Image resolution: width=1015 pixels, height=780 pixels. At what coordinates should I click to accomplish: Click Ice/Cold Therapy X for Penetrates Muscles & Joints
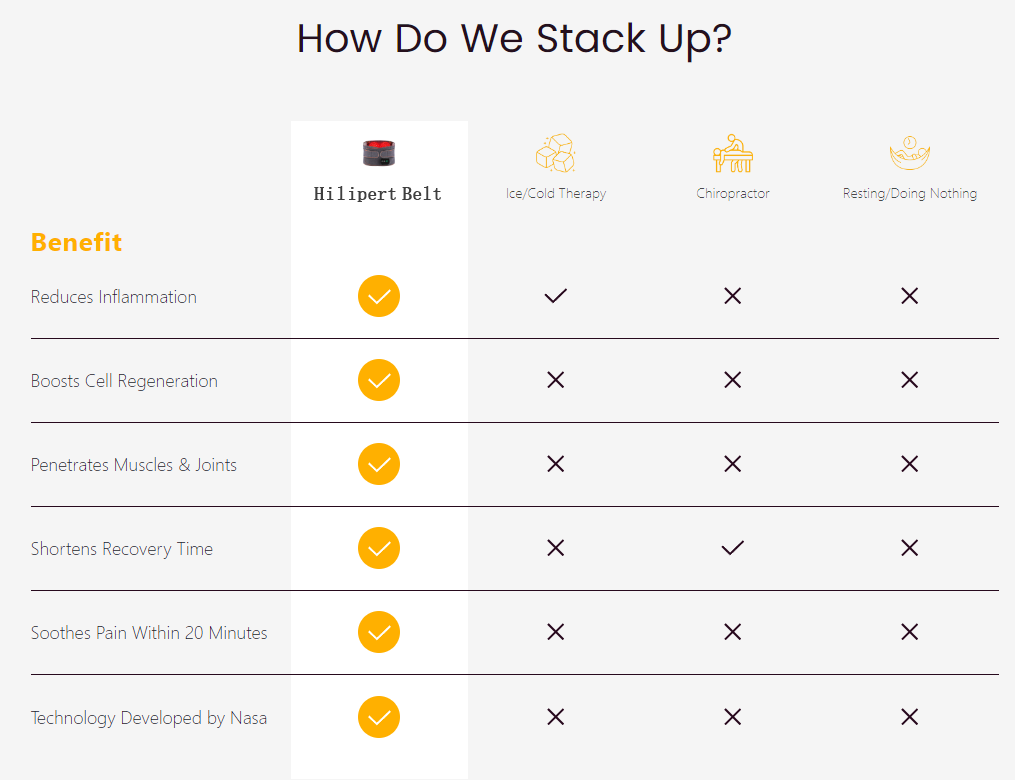(x=556, y=464)
